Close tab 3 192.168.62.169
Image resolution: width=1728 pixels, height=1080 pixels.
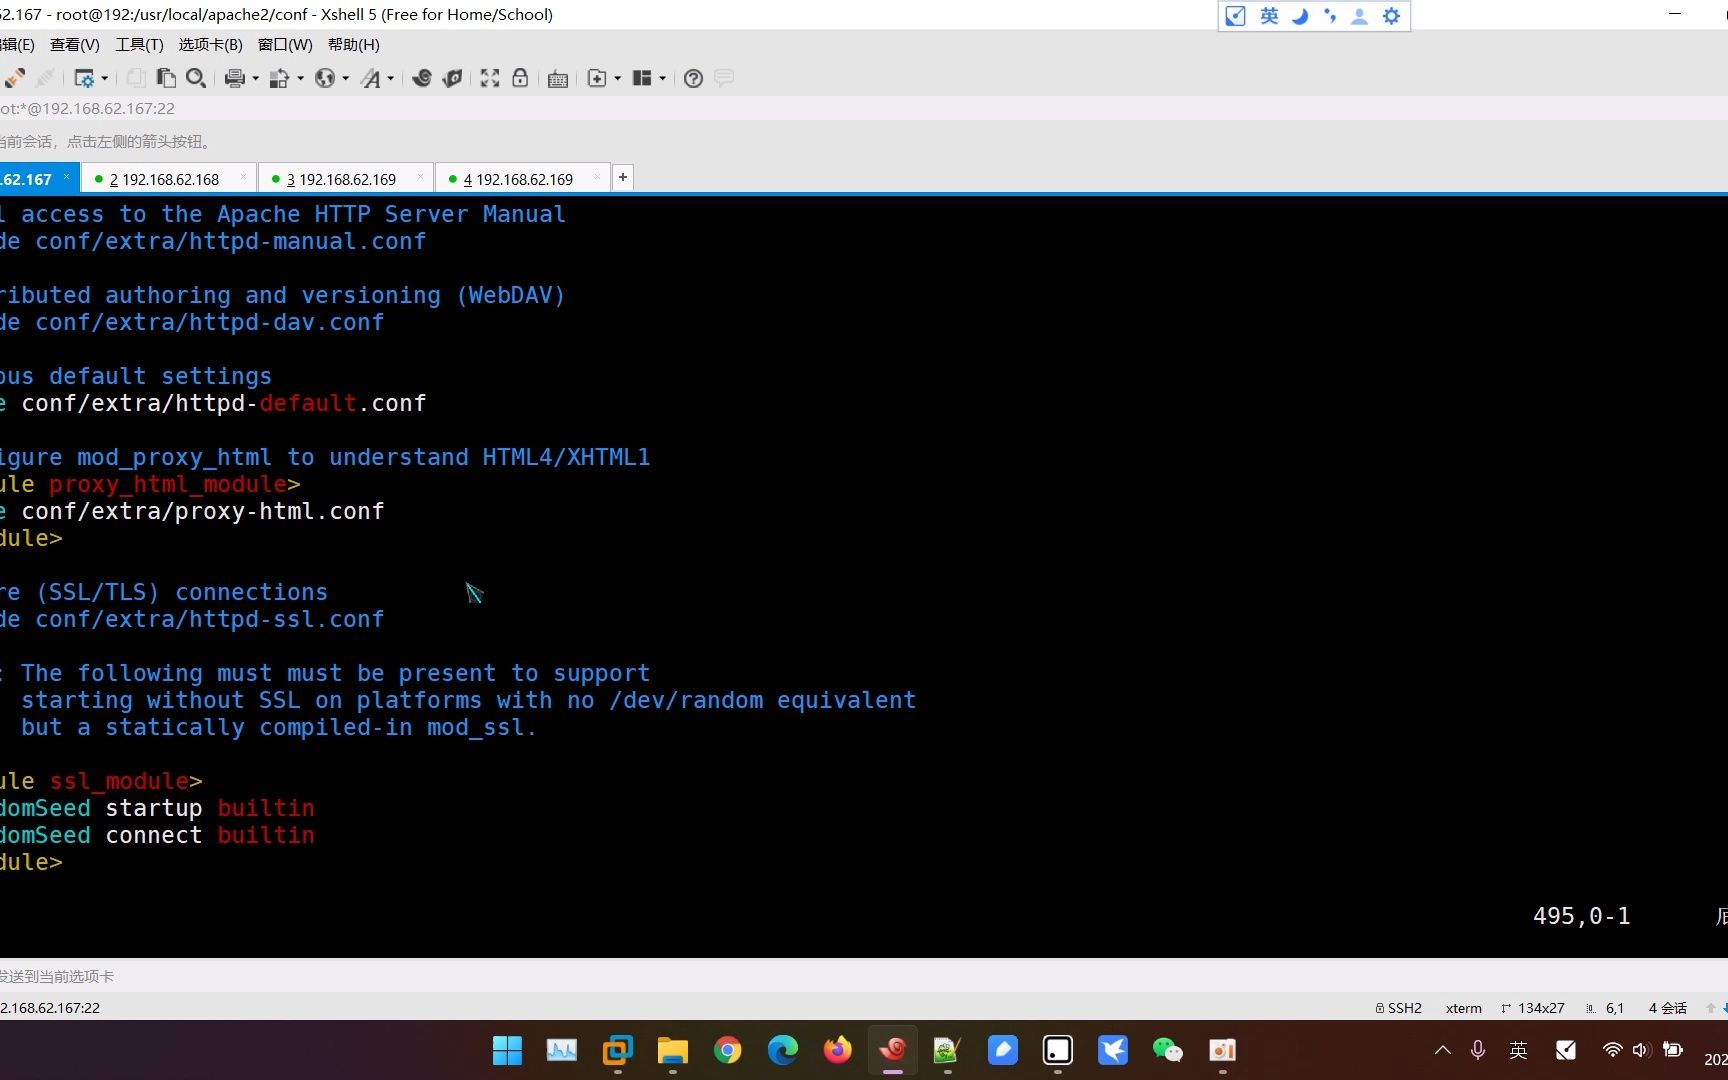[420, 178]
